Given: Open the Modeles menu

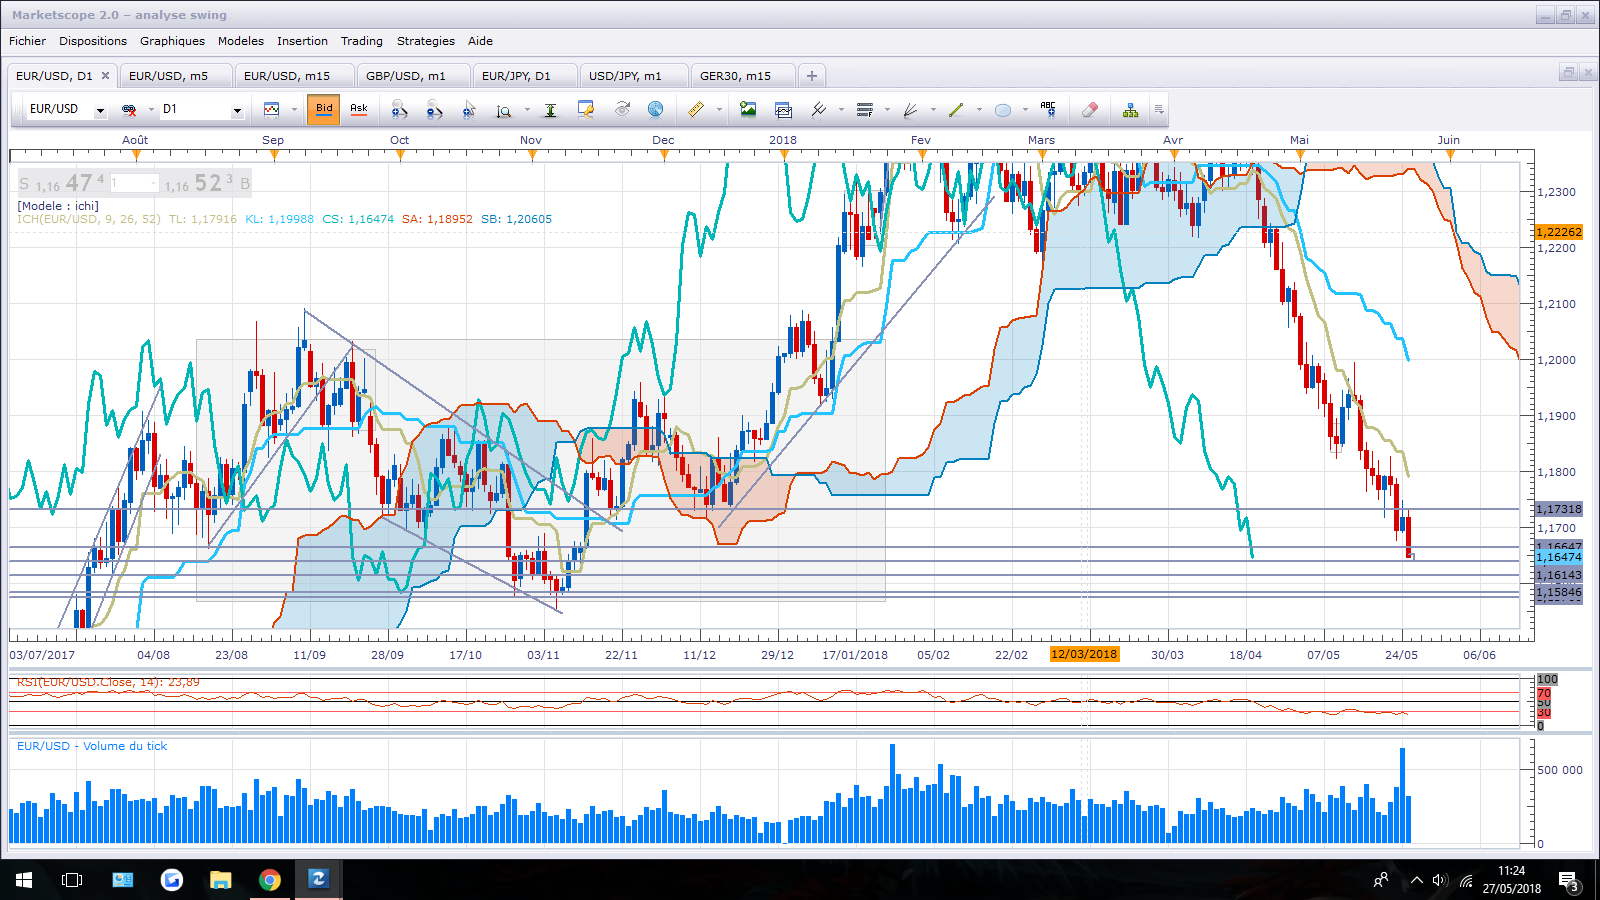Looking at the screenshot, I should pyautogui.click(x=241, y=41).
